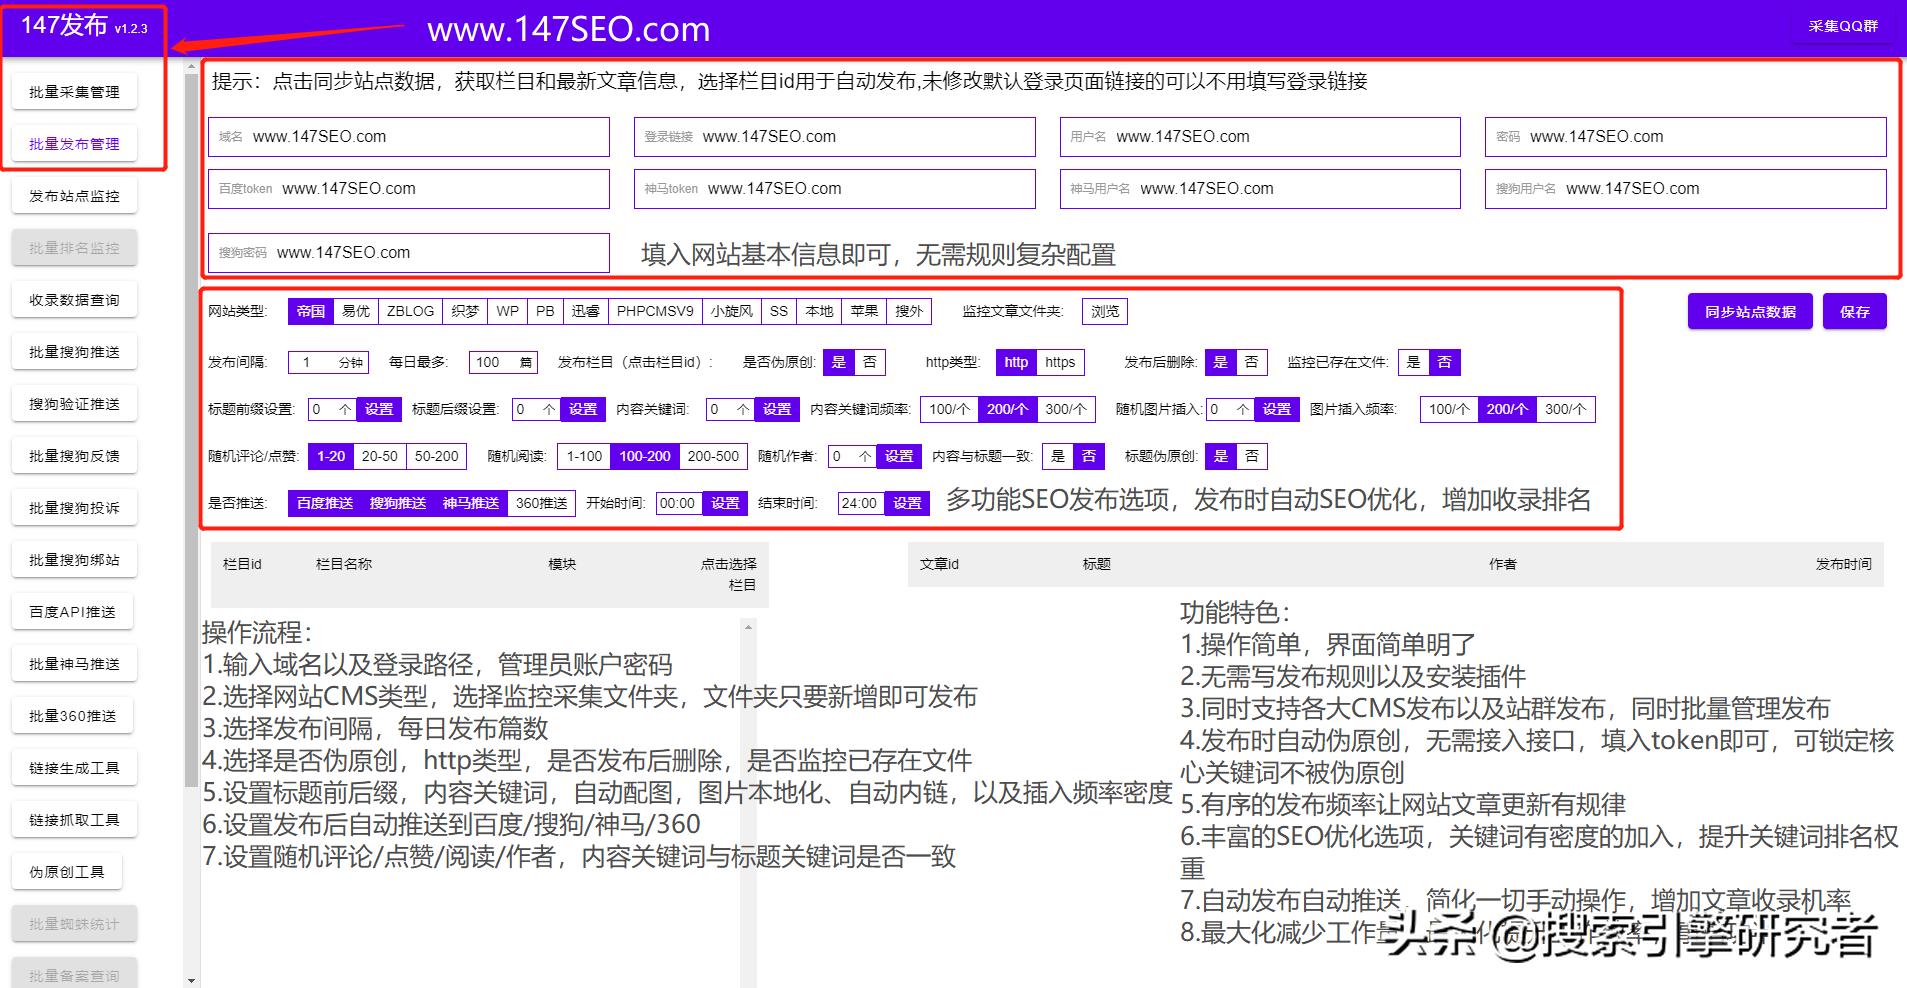Open 批量蜘蛛统计
Image resolution: width=1907 pixels, height=988 pixels.
coord(74,923)
